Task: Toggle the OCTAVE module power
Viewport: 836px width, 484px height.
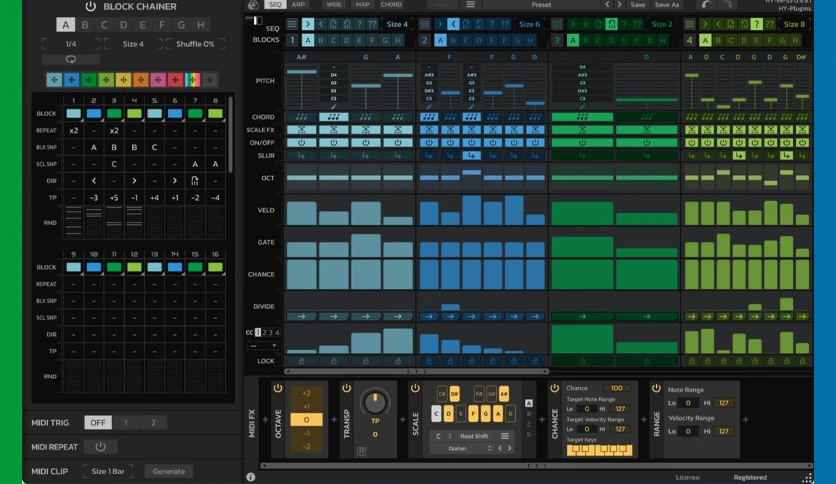Action: pyautogui.click(x=278, y=388)
